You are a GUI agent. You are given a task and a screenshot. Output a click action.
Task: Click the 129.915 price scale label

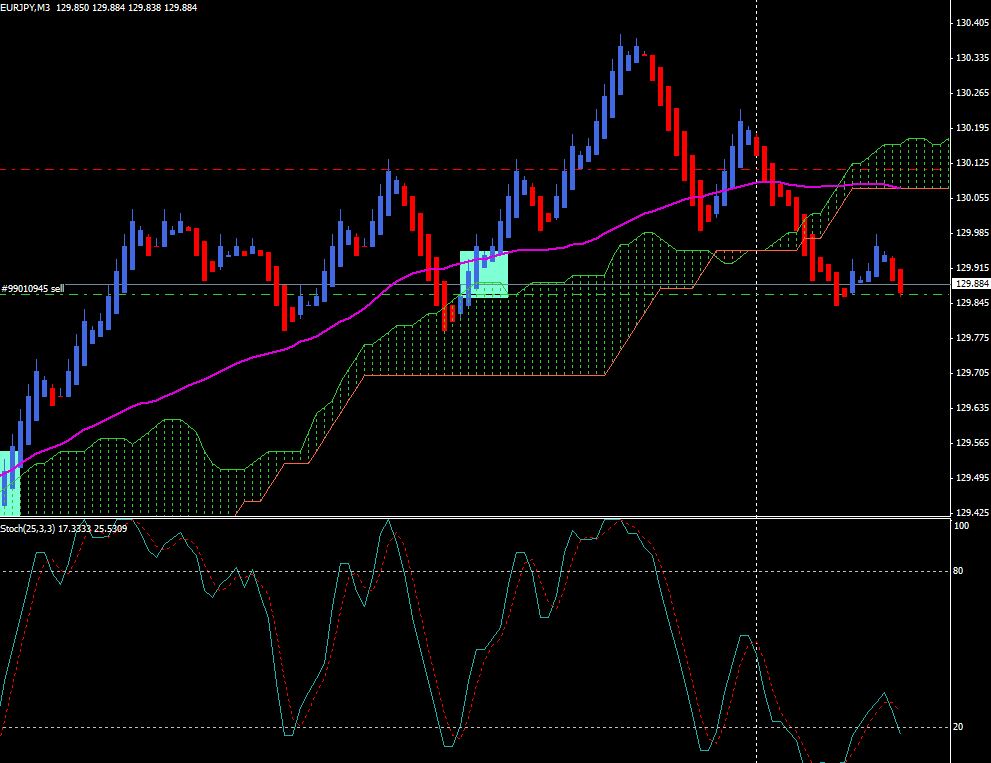(972, 268)
